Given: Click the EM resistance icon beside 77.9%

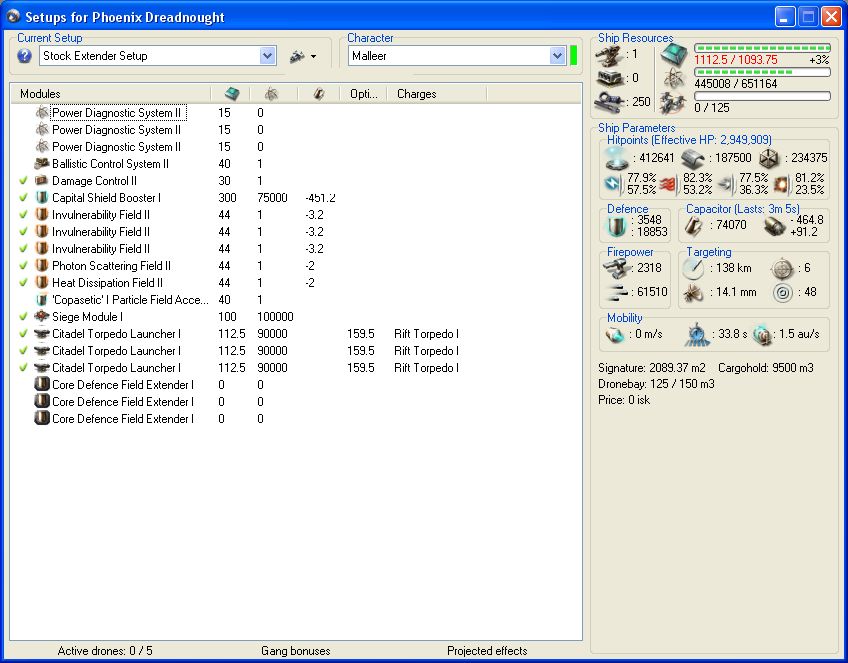Looking at the screenshot, I should 613,184.
